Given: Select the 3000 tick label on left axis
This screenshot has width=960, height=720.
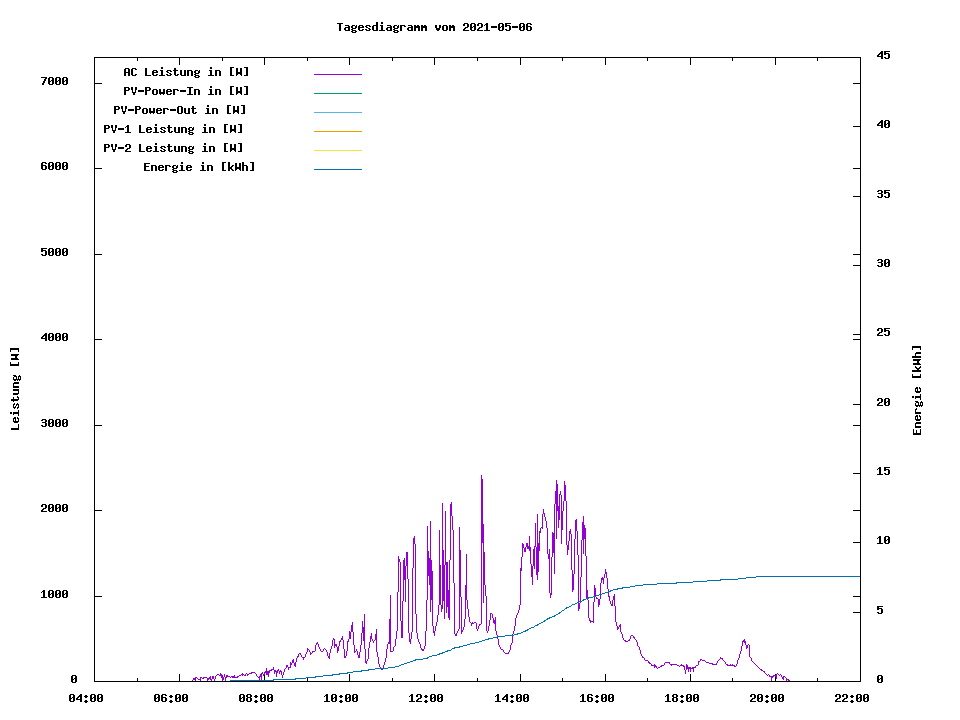Looking at the screenshot, I should [54, 424].
